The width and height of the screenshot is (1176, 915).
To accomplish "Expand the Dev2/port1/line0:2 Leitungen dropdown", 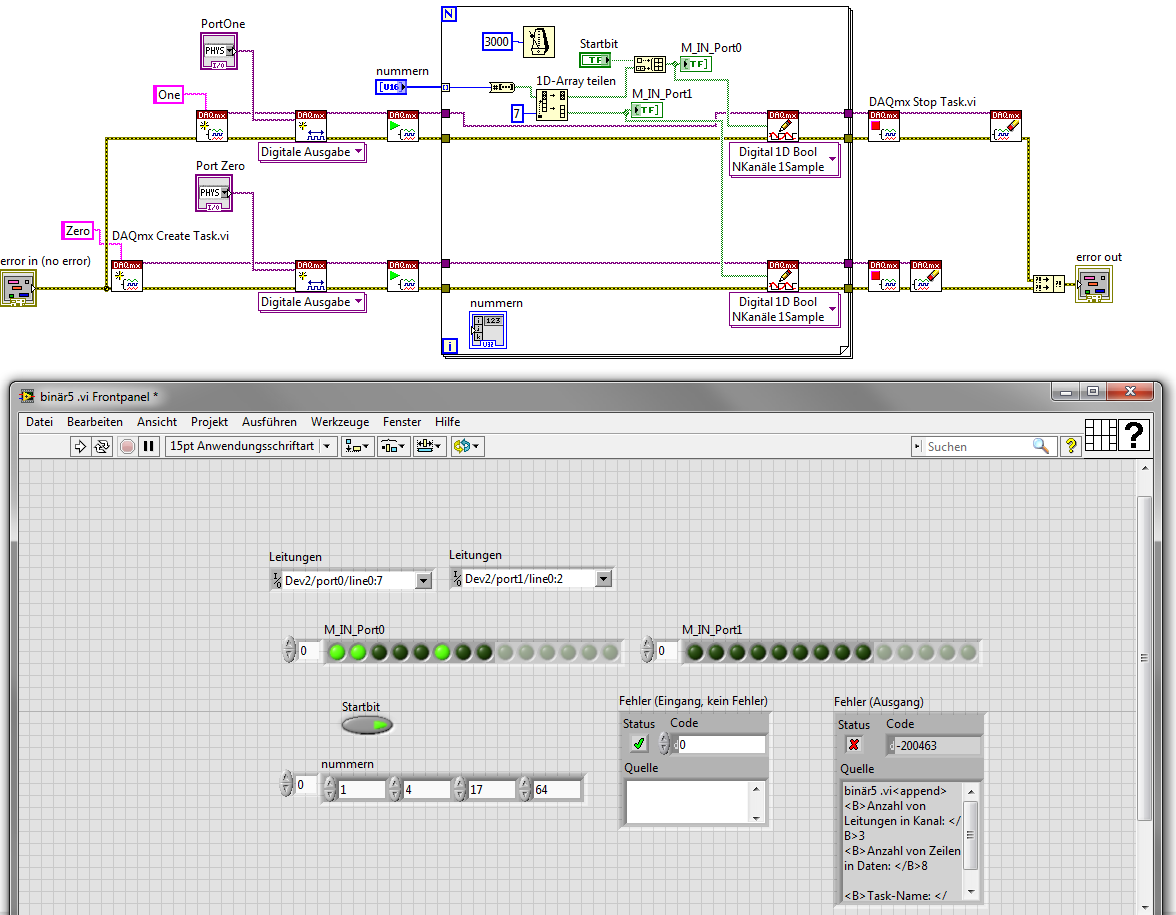I will coord(604,579).
